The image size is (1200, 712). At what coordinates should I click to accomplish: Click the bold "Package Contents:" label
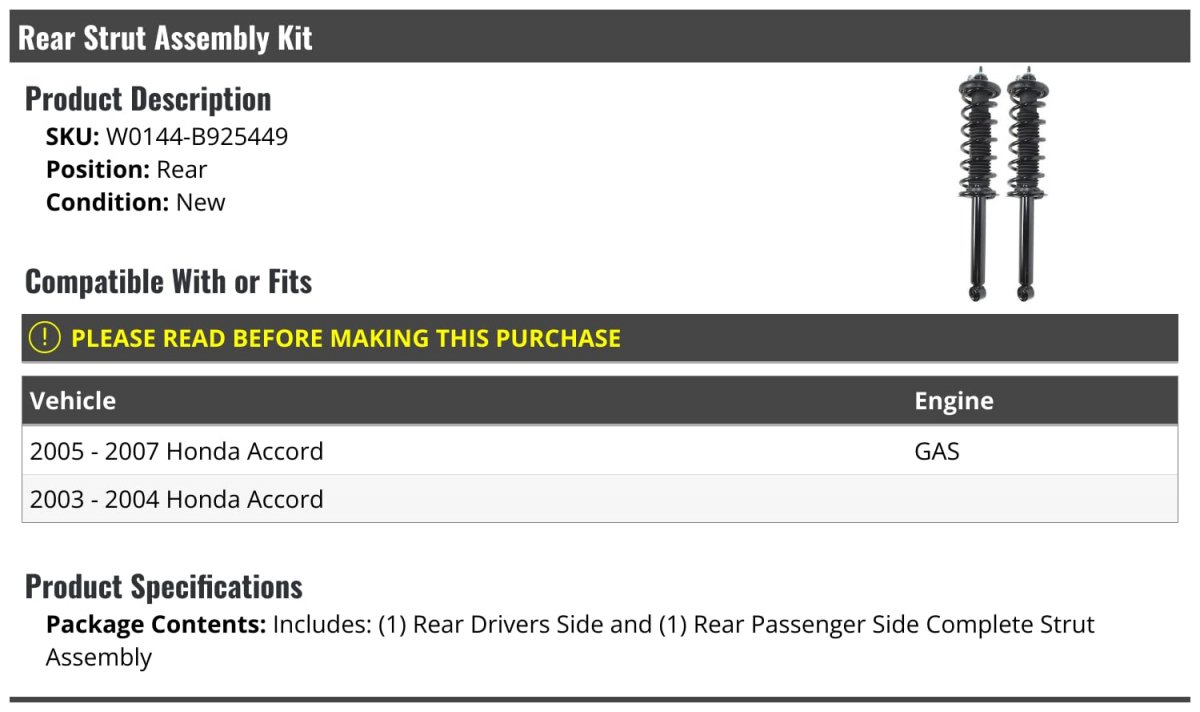coord(156,625)
